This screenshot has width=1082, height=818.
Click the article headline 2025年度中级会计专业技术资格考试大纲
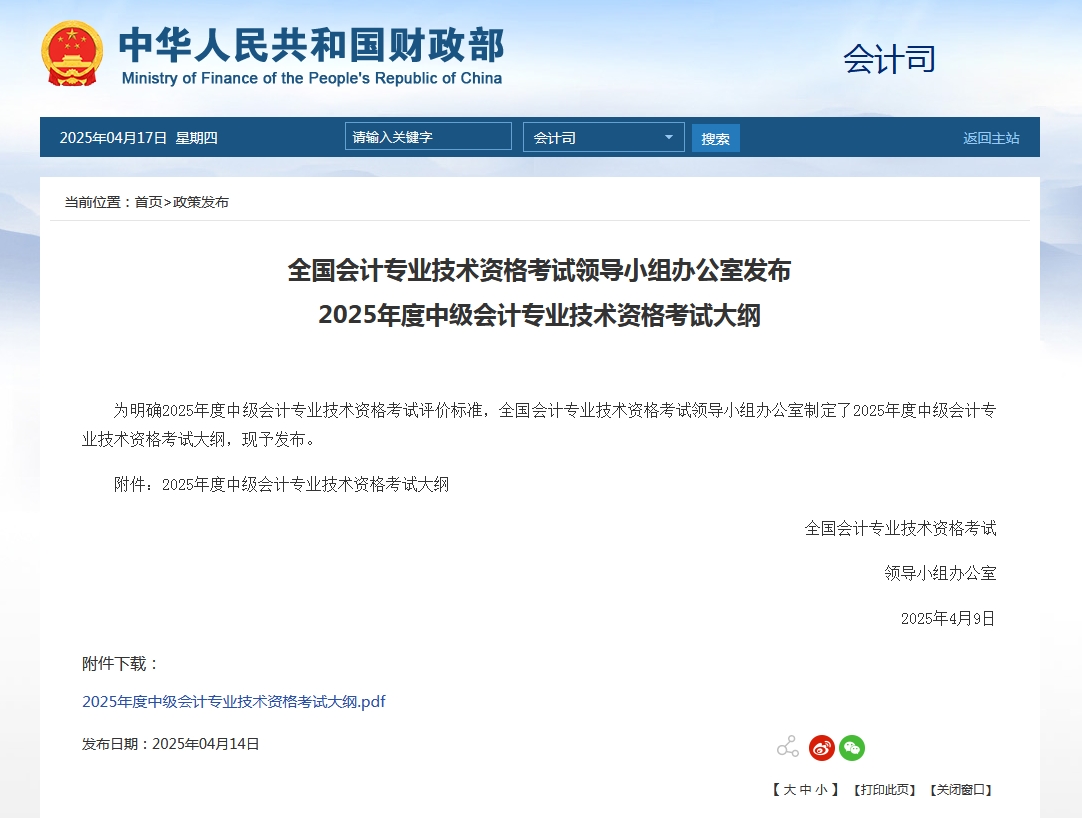click(540, 315)
